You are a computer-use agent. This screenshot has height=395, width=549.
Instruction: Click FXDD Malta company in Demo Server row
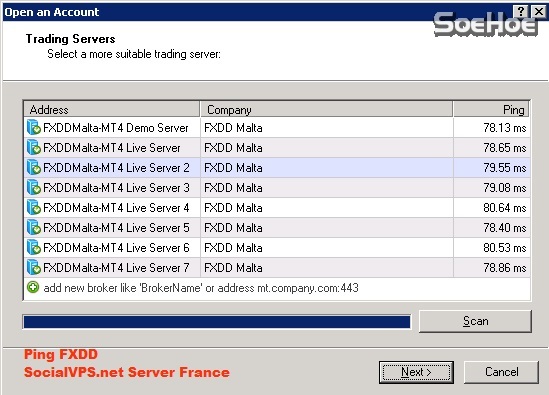233,128
